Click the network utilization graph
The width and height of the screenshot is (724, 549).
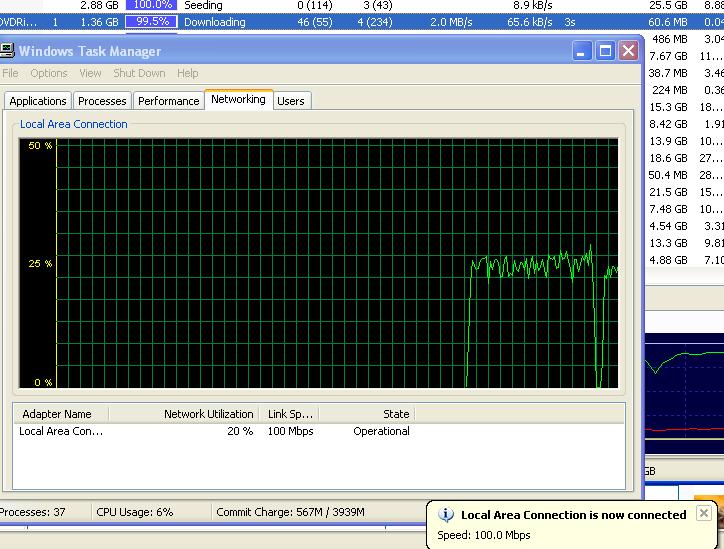point(319,263)
